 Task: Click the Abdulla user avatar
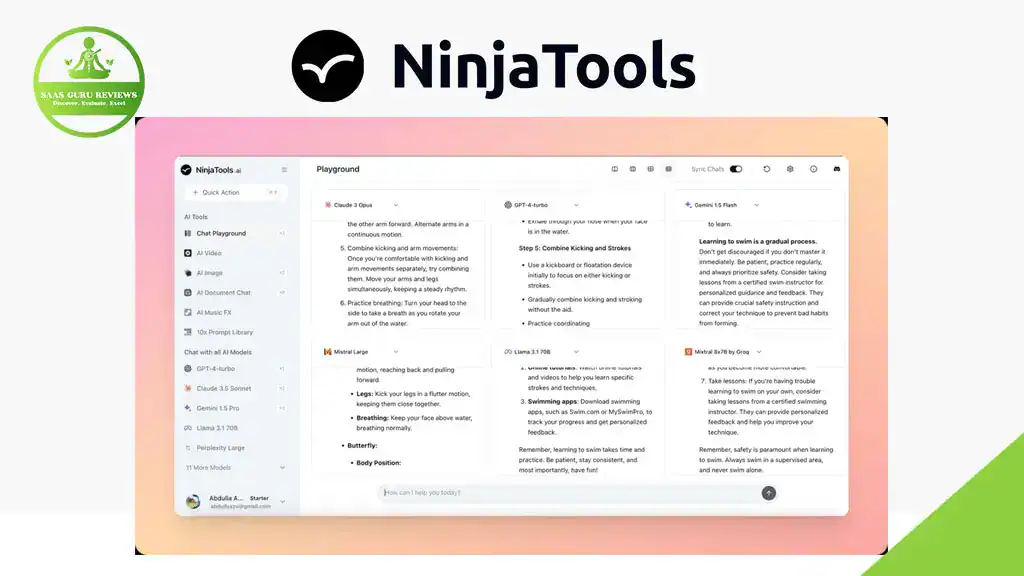tap(193, 502)
